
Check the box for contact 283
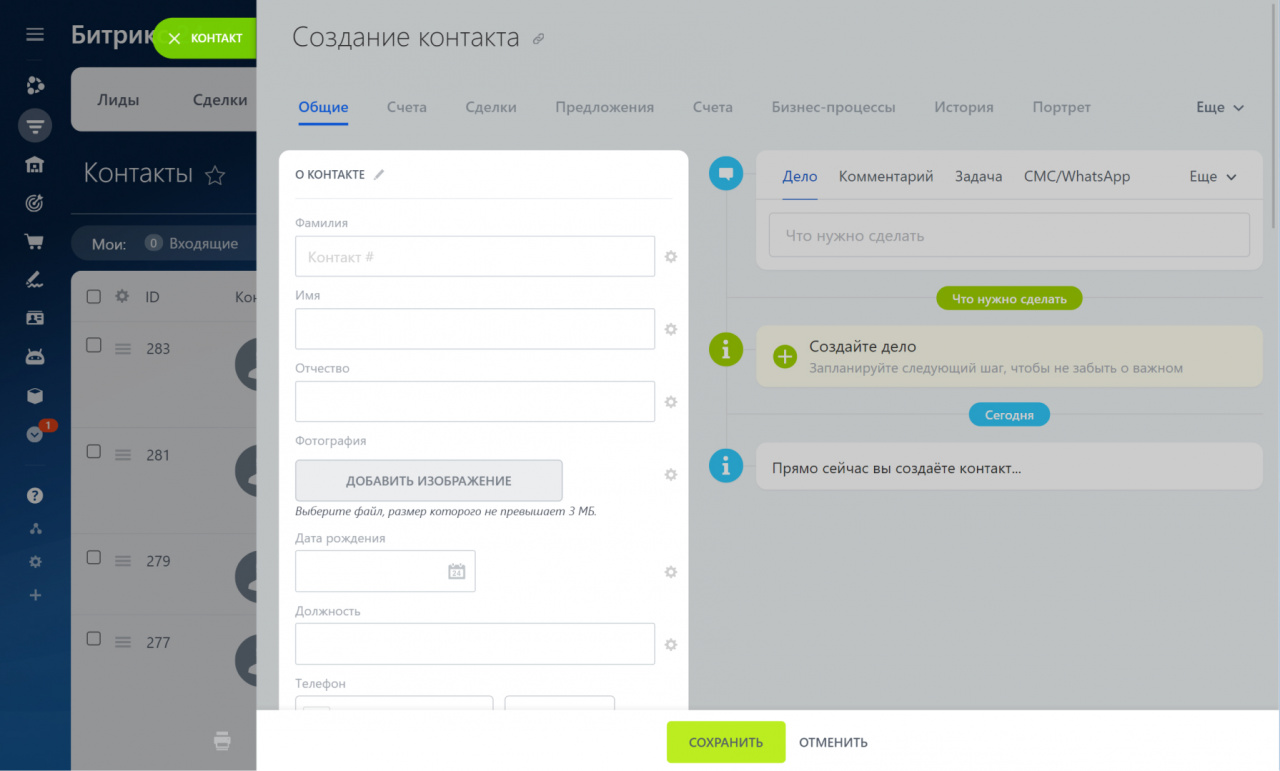click(x=93, y=345)
